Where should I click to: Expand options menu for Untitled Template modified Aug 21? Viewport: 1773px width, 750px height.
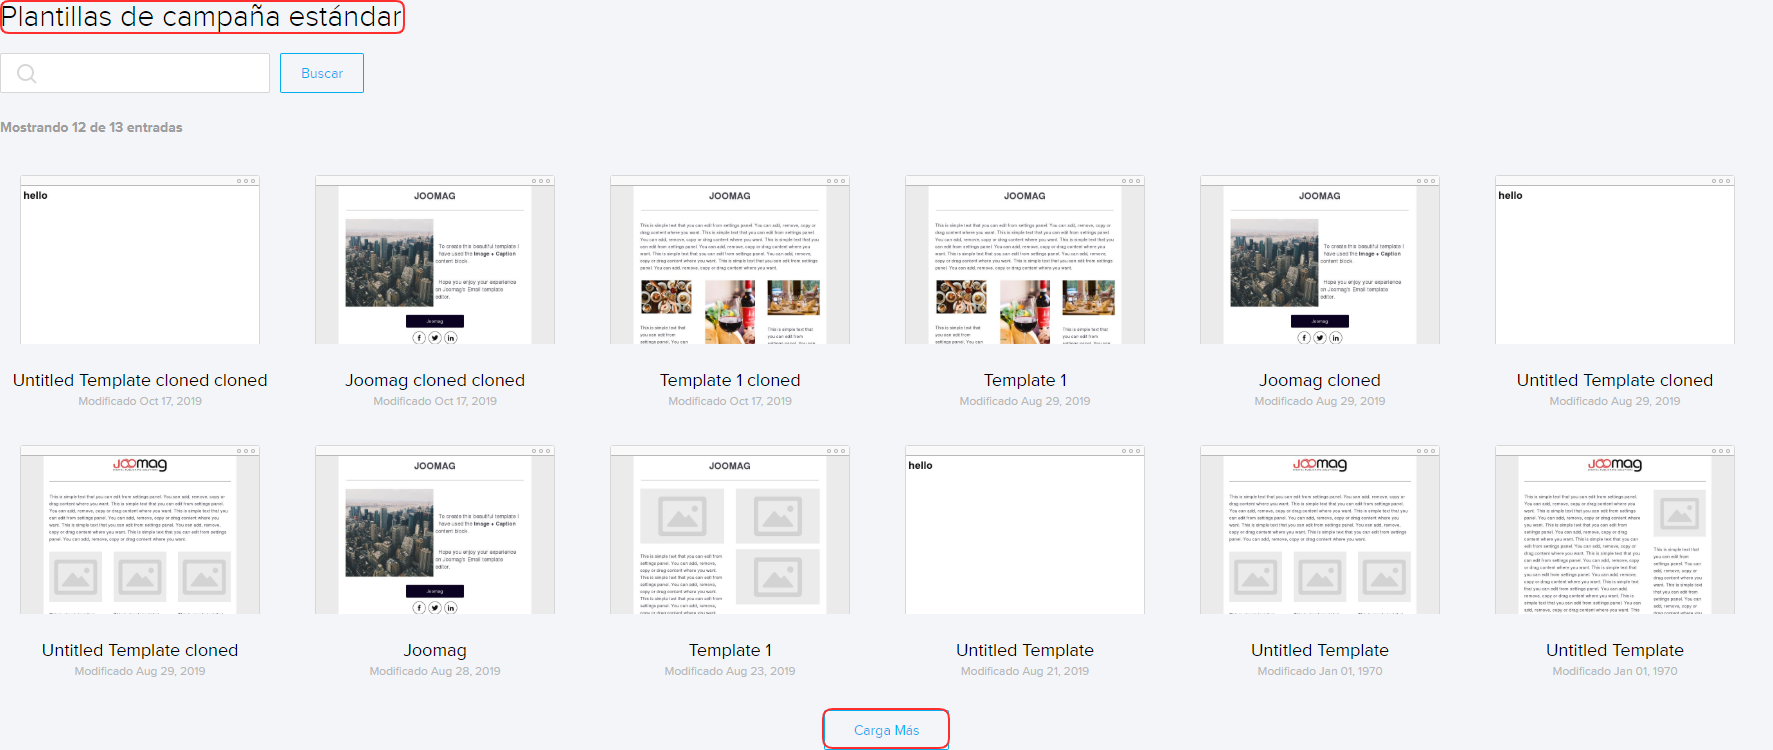(x=1131, y=451)
